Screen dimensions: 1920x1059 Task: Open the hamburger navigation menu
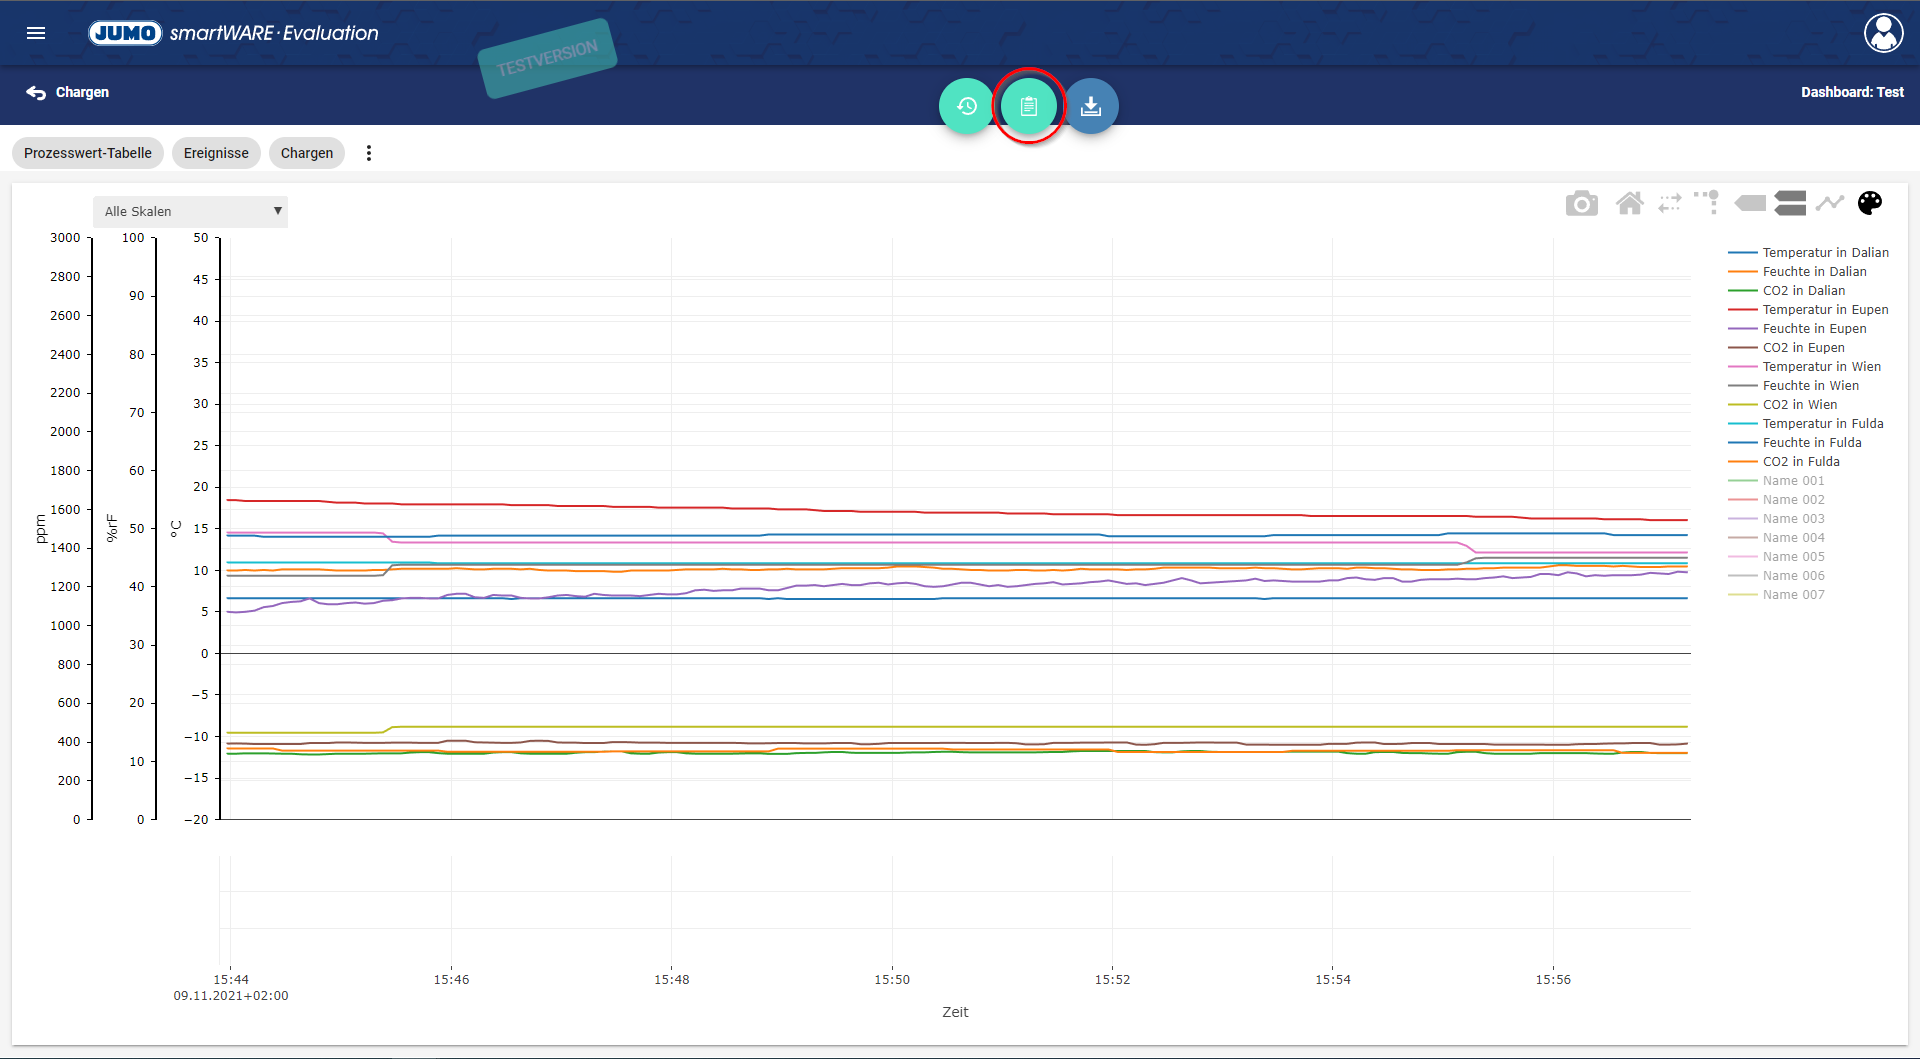[x=36, y=33]
